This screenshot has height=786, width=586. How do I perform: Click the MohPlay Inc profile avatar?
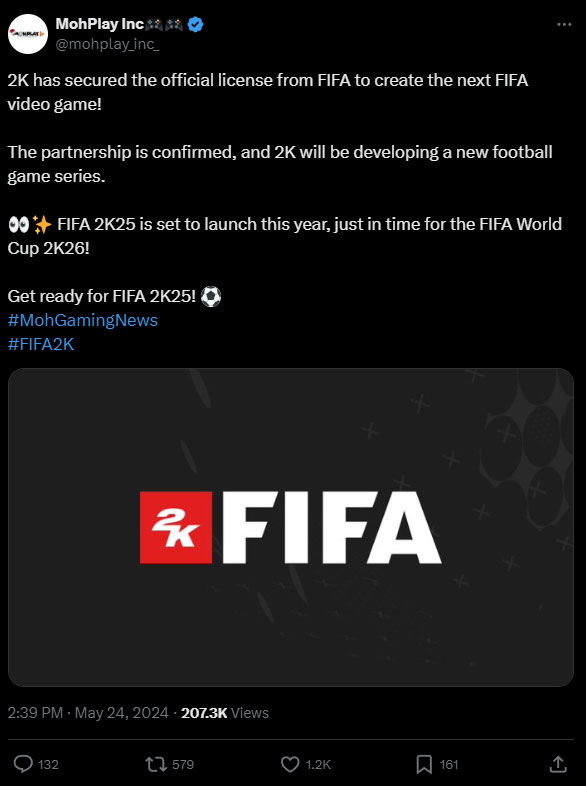click(28, 34)
